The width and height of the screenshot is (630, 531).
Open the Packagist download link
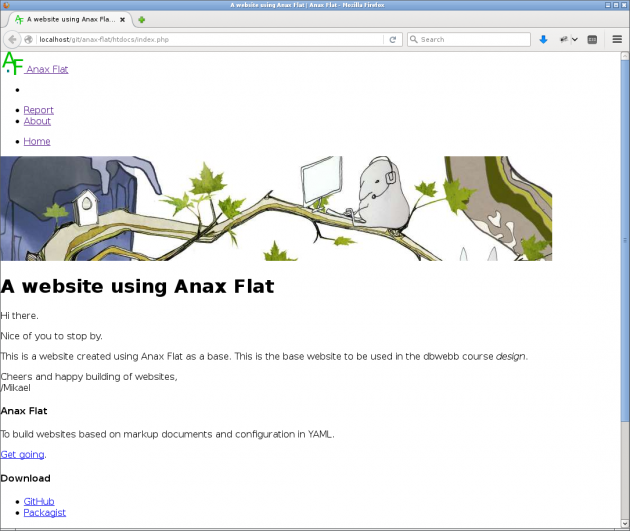45,513
